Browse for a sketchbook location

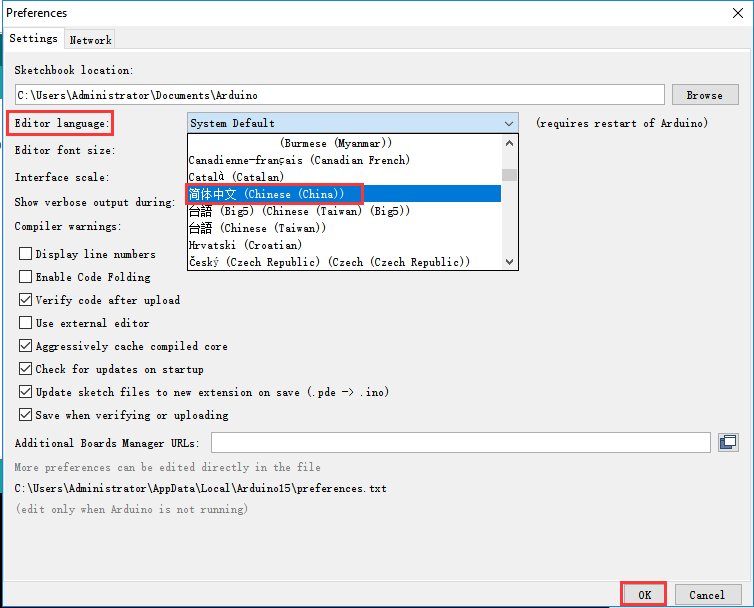[705, 95]
